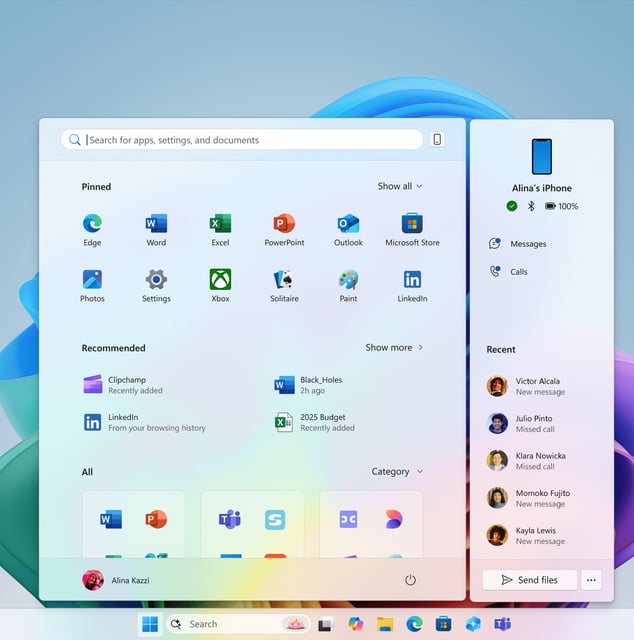This screenshot has height=640, width=634.
Task: Open Microsoft Store from the taskbar
Action: pos(443,624)
